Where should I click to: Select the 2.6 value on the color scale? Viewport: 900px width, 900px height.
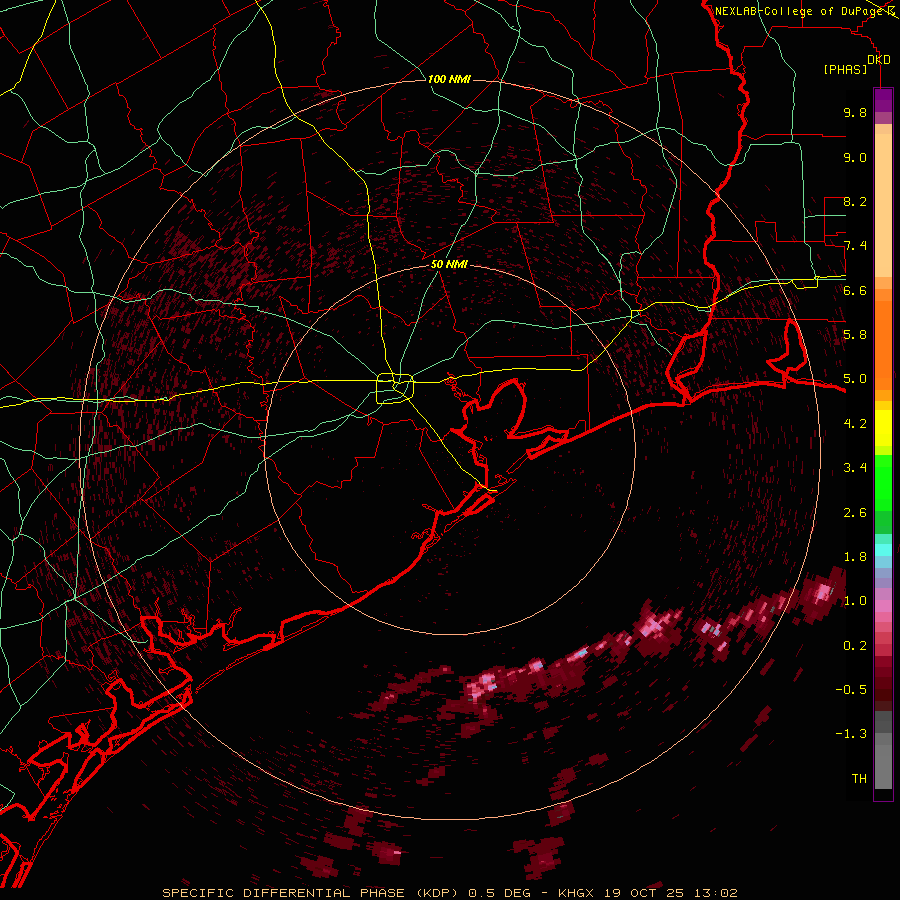pos(855,513)
